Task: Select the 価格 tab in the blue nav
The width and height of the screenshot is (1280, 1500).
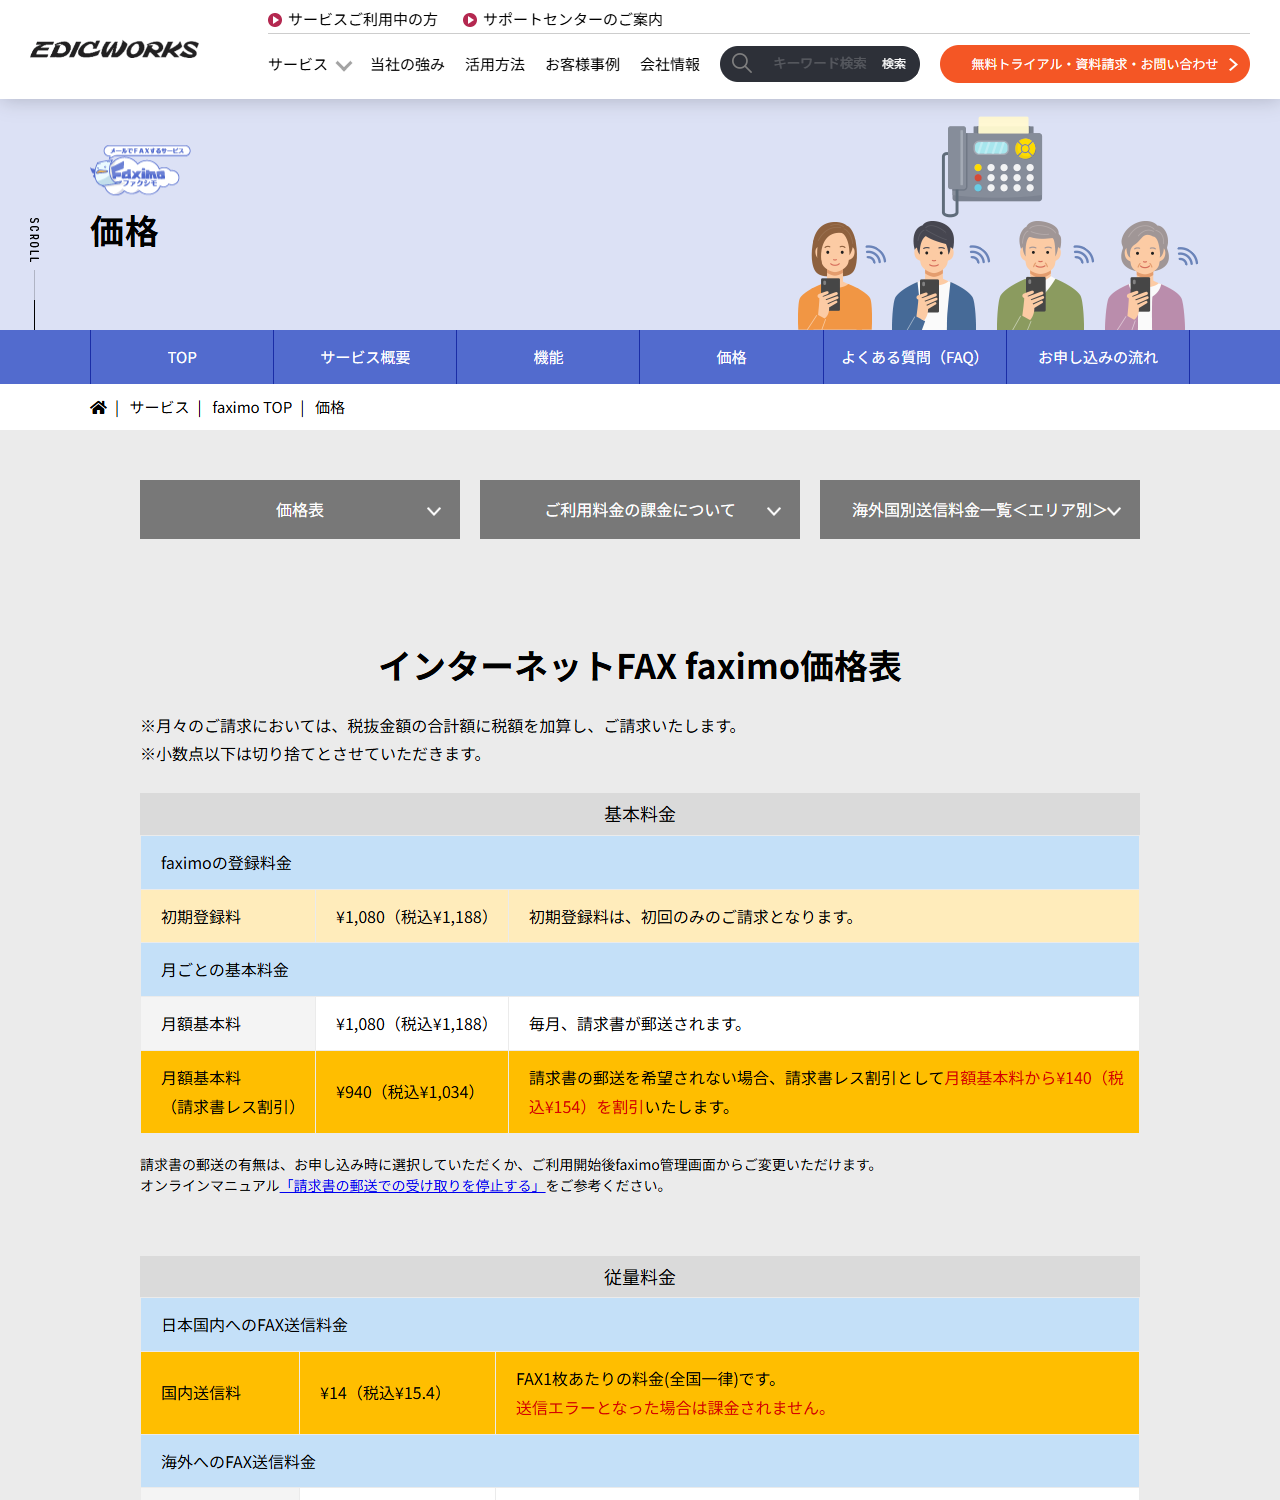Action: [731, 357]
